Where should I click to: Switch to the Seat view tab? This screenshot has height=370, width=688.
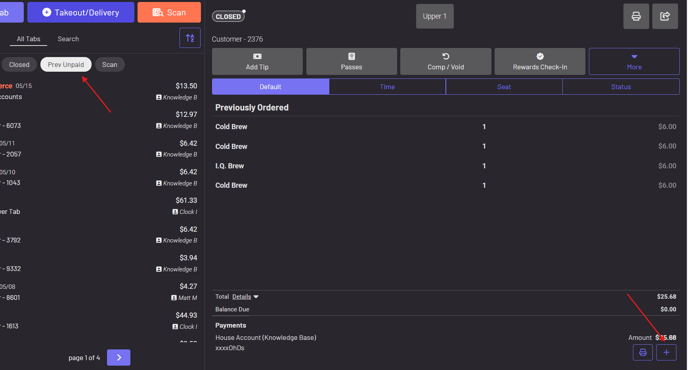click(x=504, y=86)
